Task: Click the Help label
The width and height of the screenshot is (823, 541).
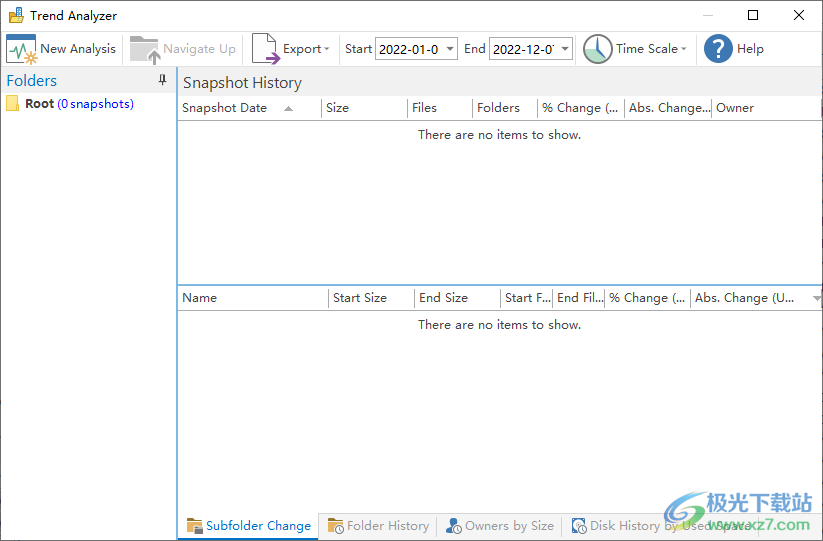Action: [x=750, y=49]
